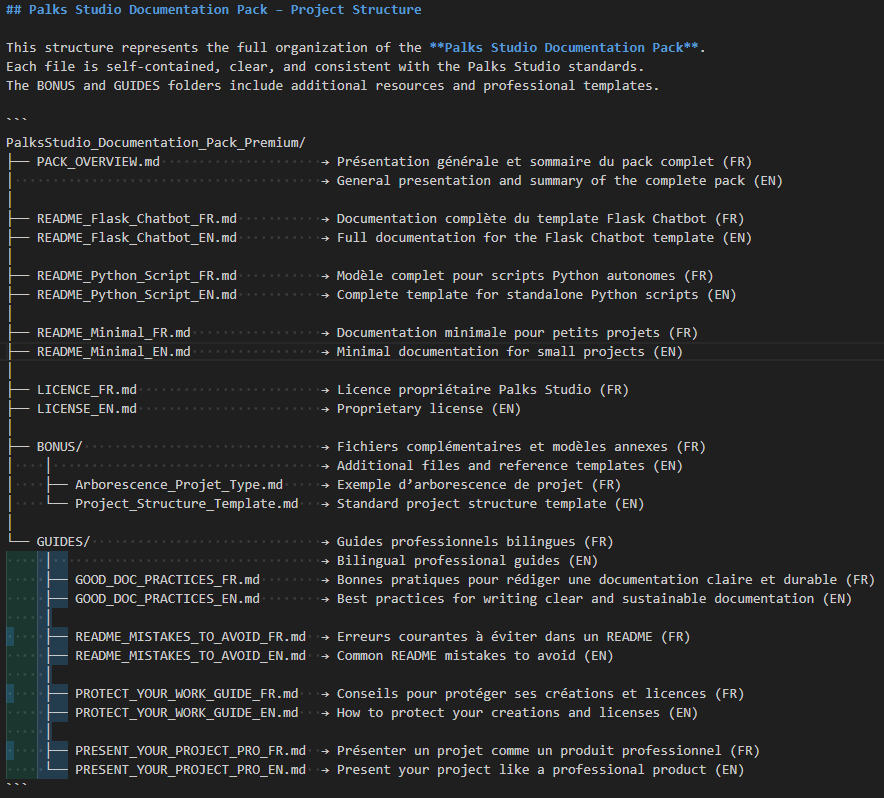
Task: Place cursor on README_Minimal_EN.md
Action: coord(113,352)
